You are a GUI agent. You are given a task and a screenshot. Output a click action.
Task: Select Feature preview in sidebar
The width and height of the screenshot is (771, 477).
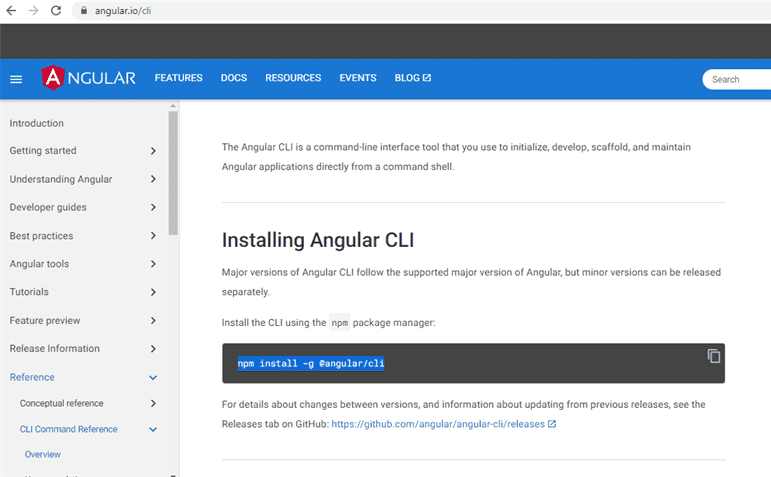tap(45, 320)
